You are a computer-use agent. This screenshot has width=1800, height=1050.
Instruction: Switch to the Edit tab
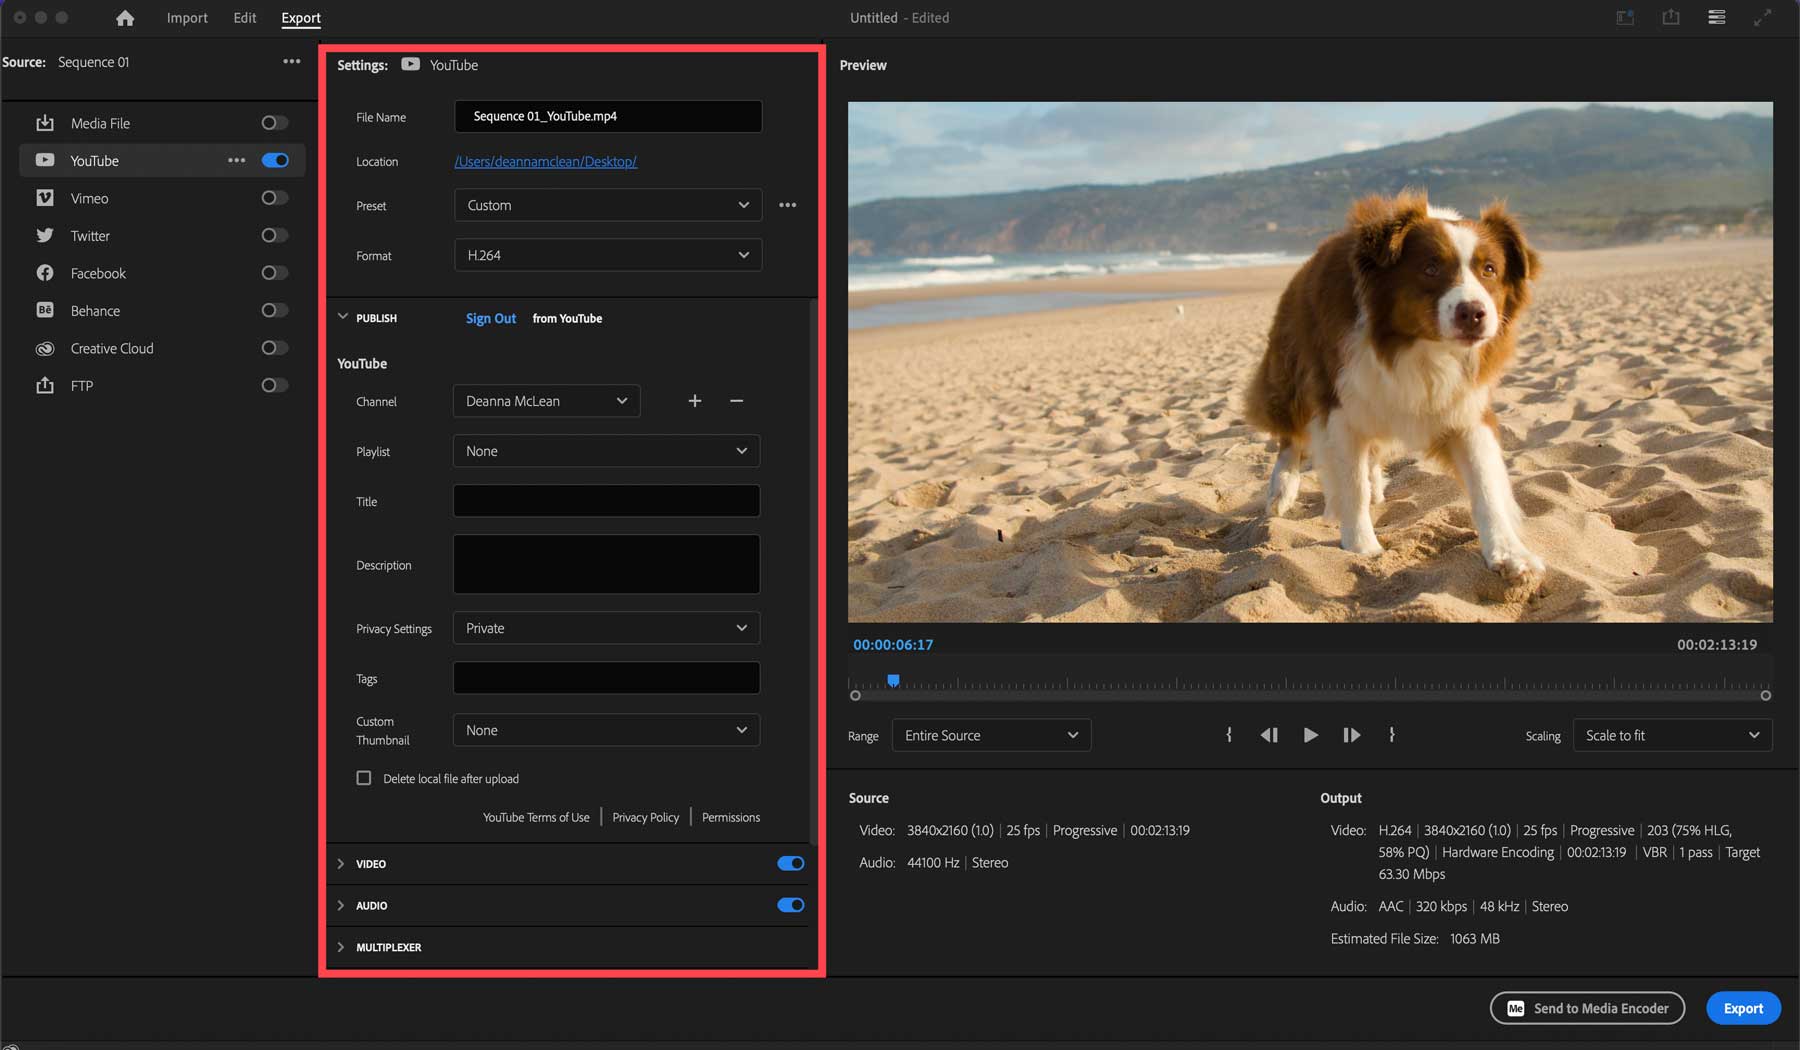point(245,18)
